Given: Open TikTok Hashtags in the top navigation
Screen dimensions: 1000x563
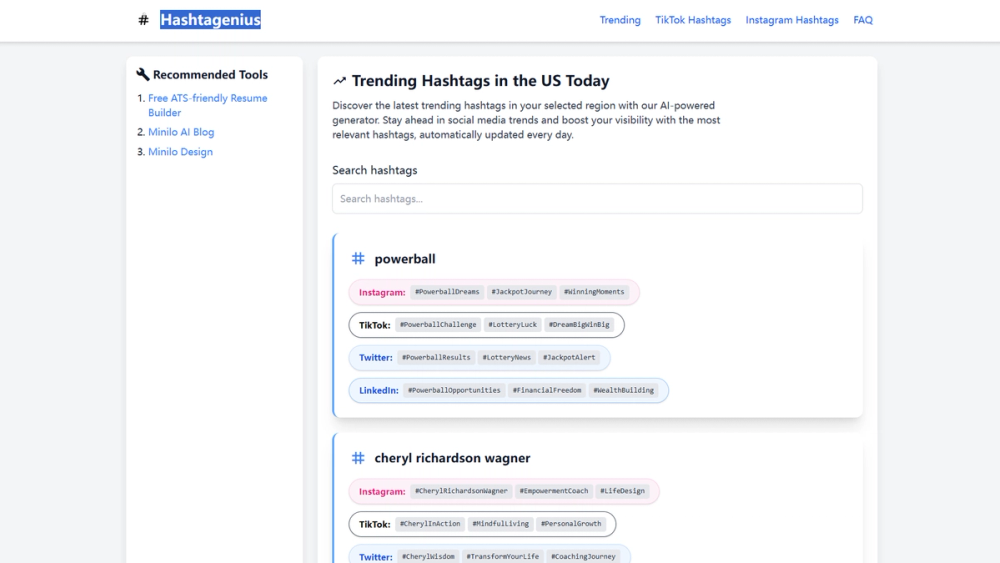Looking at the screenshot, I should pos(693,20).
